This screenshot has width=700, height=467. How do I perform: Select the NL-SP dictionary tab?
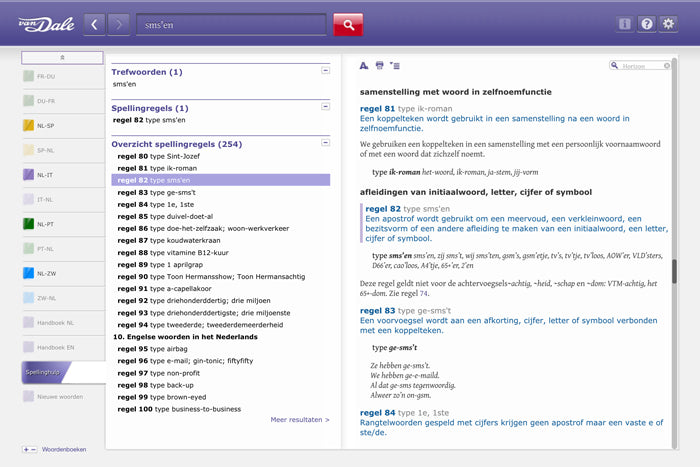(x=45, y=126)
